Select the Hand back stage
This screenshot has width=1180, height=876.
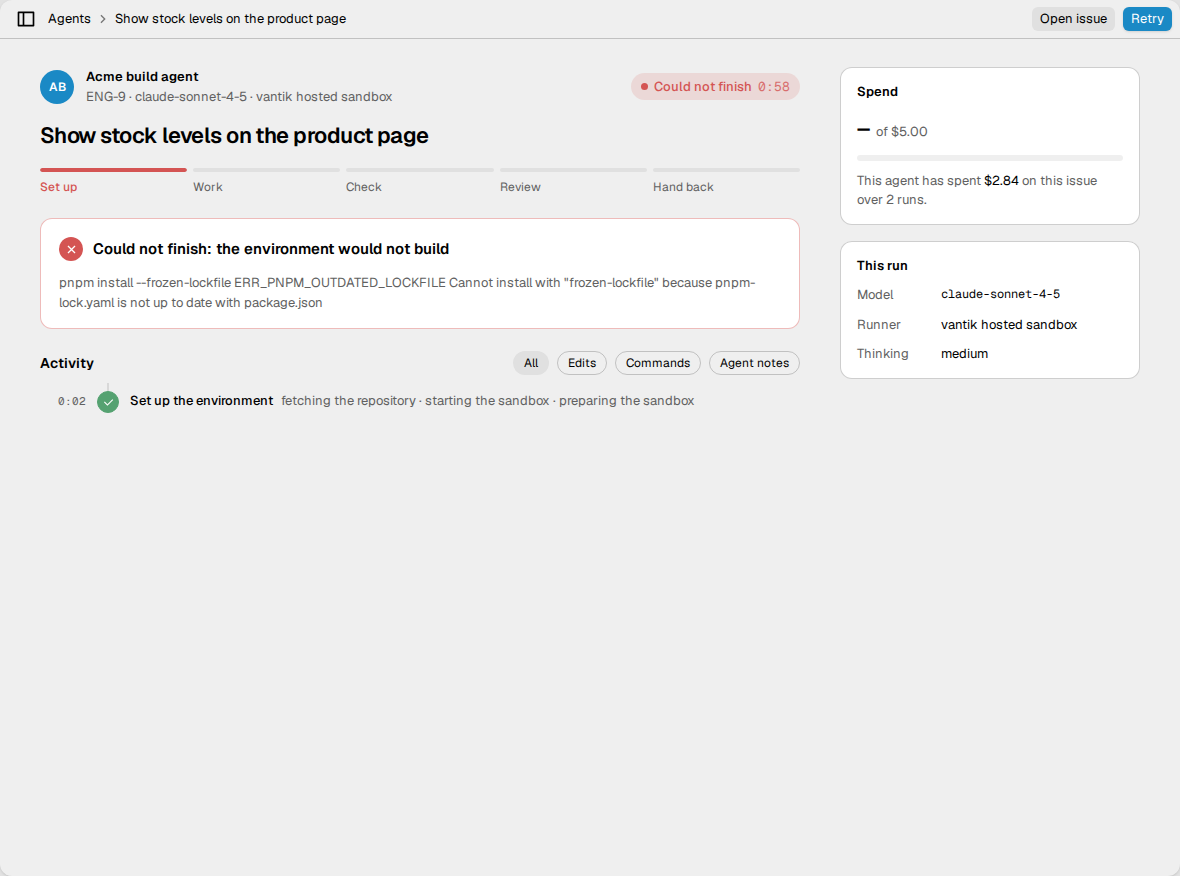pyautogui.click(x=726, y=181)
